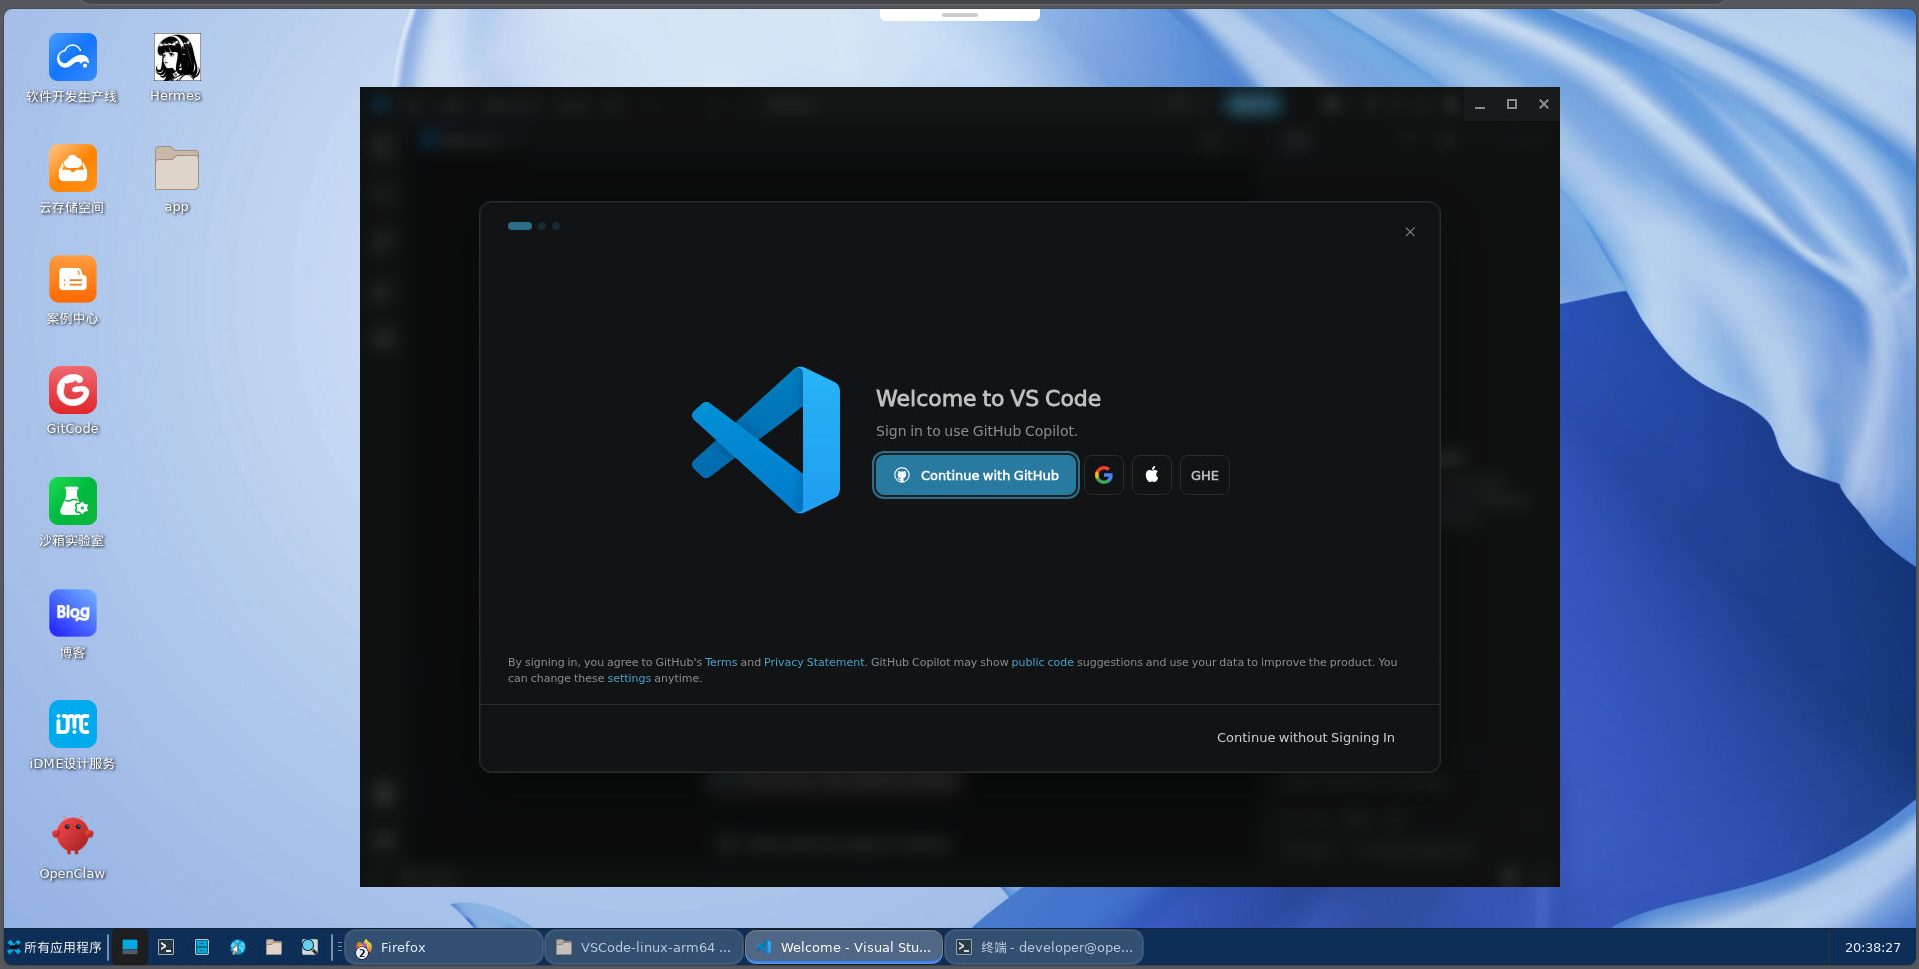
Task: Launch the web browser globe icon
Action: [238, 947]
